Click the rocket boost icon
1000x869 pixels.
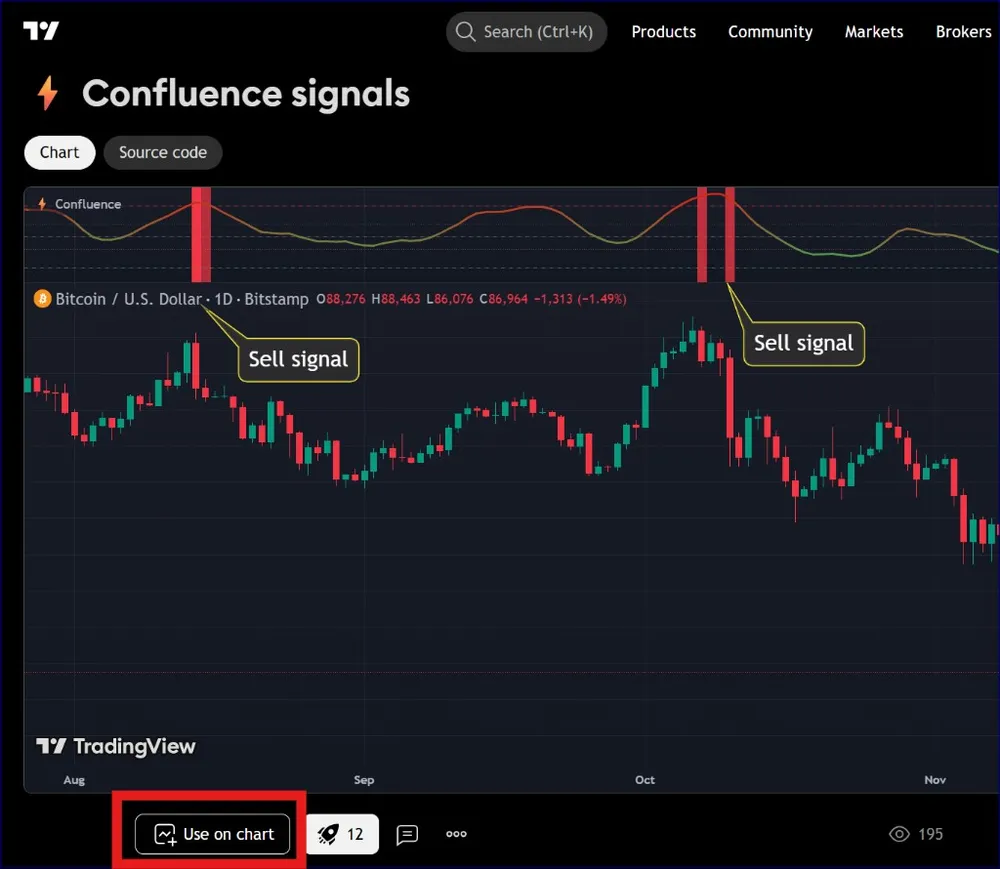(x=325, y=833)
